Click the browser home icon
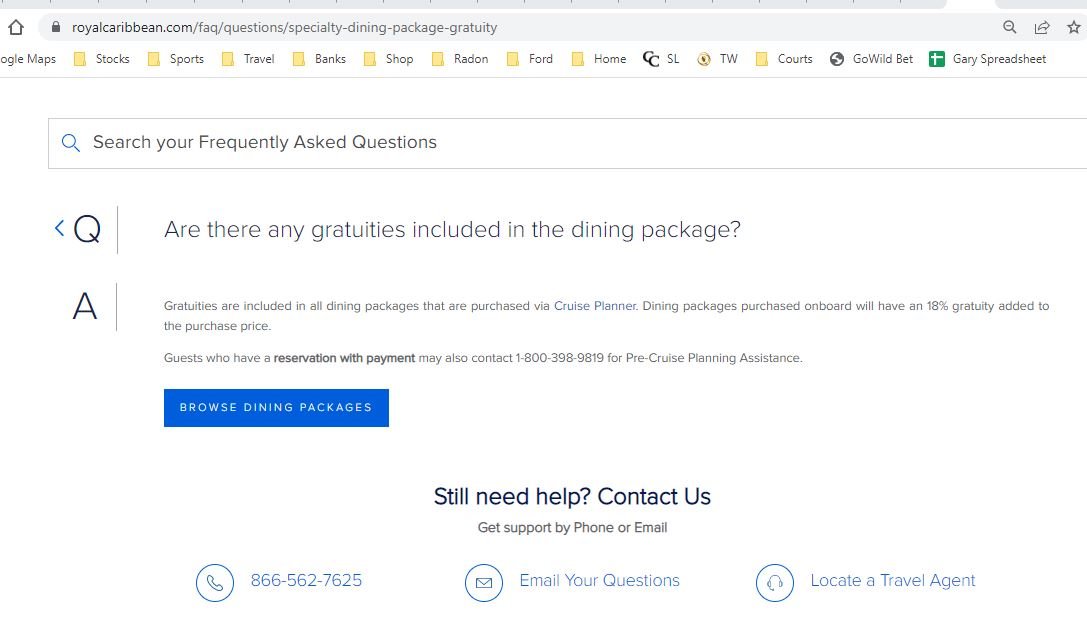The height and width of the screenshot is (635, 1087). point(15,28)
